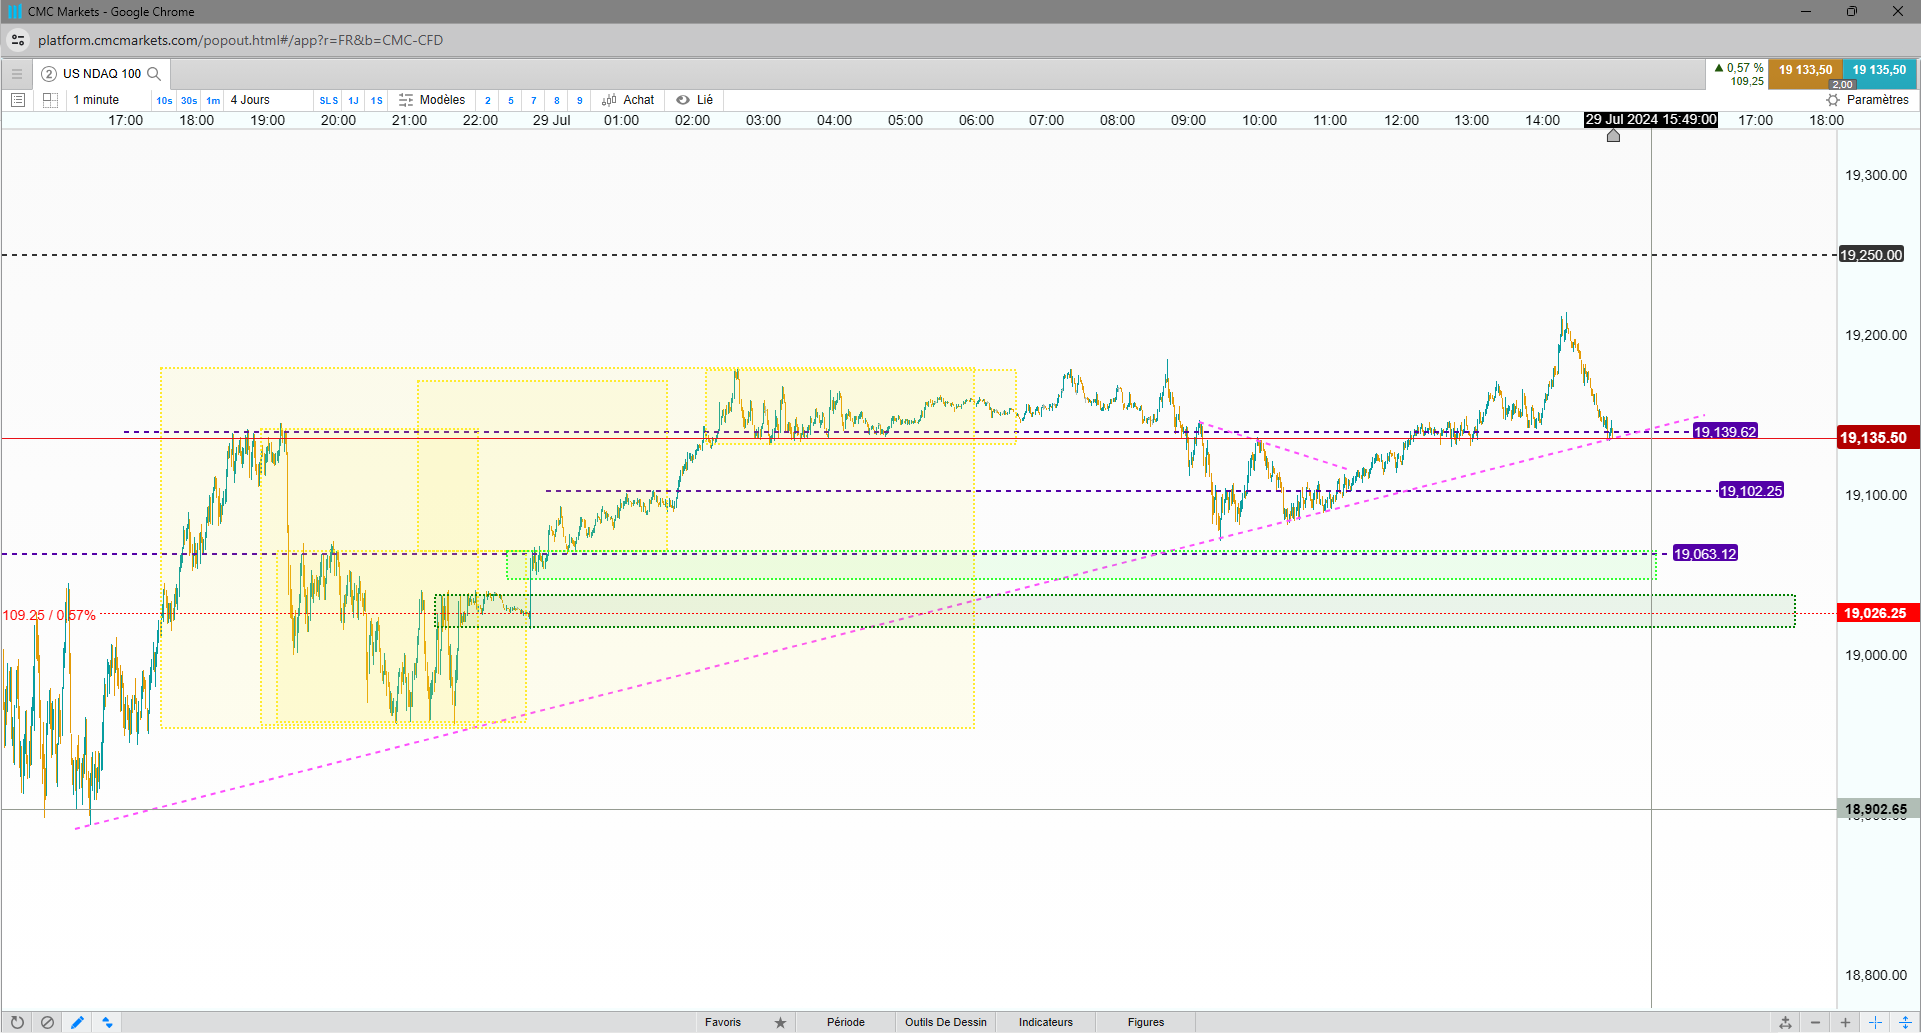
Task: Open the Outils De Dessin tab
Action: click(x=946, y=1022)
